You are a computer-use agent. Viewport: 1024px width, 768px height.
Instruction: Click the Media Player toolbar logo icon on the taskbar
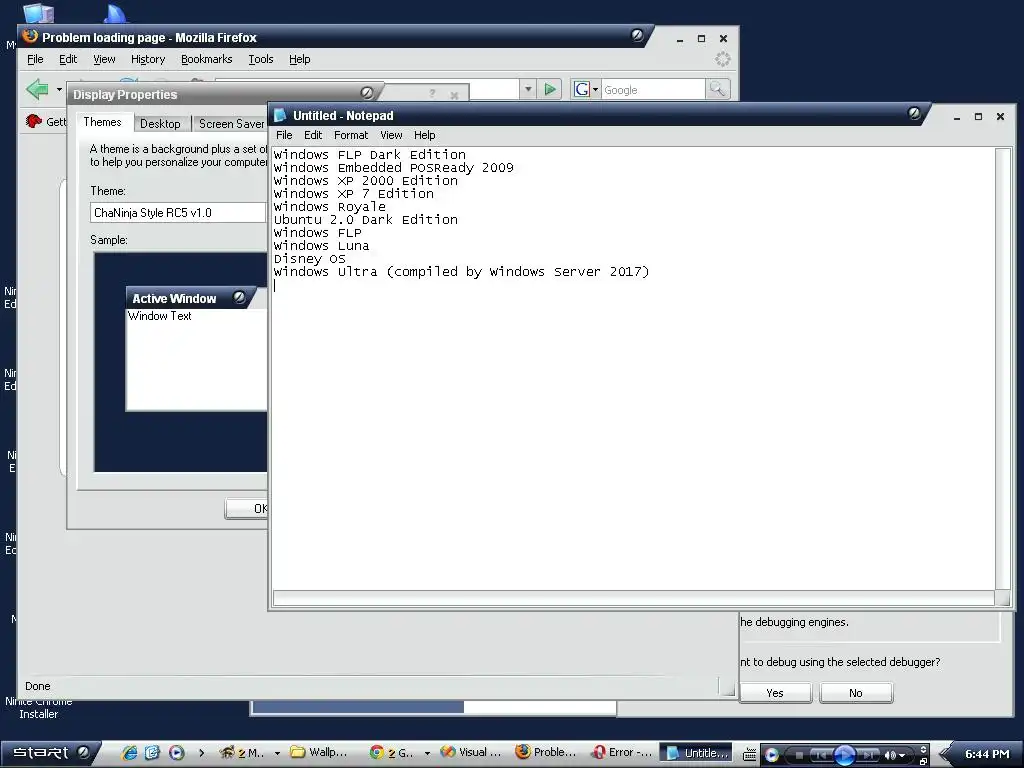(771, 754)
